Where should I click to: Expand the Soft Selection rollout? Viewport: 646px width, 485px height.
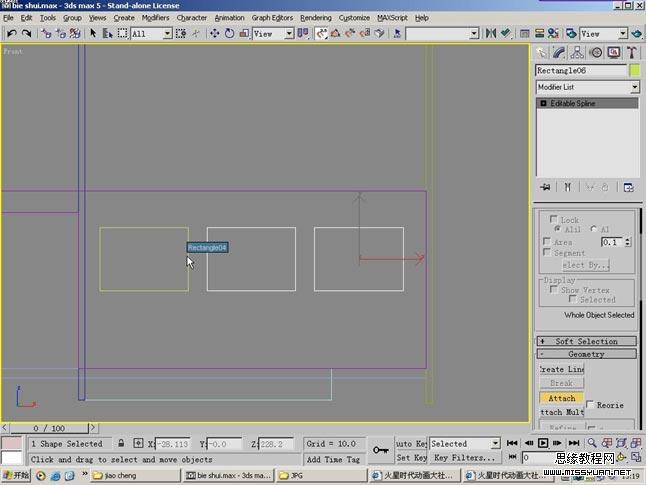(x=586, y=341)
